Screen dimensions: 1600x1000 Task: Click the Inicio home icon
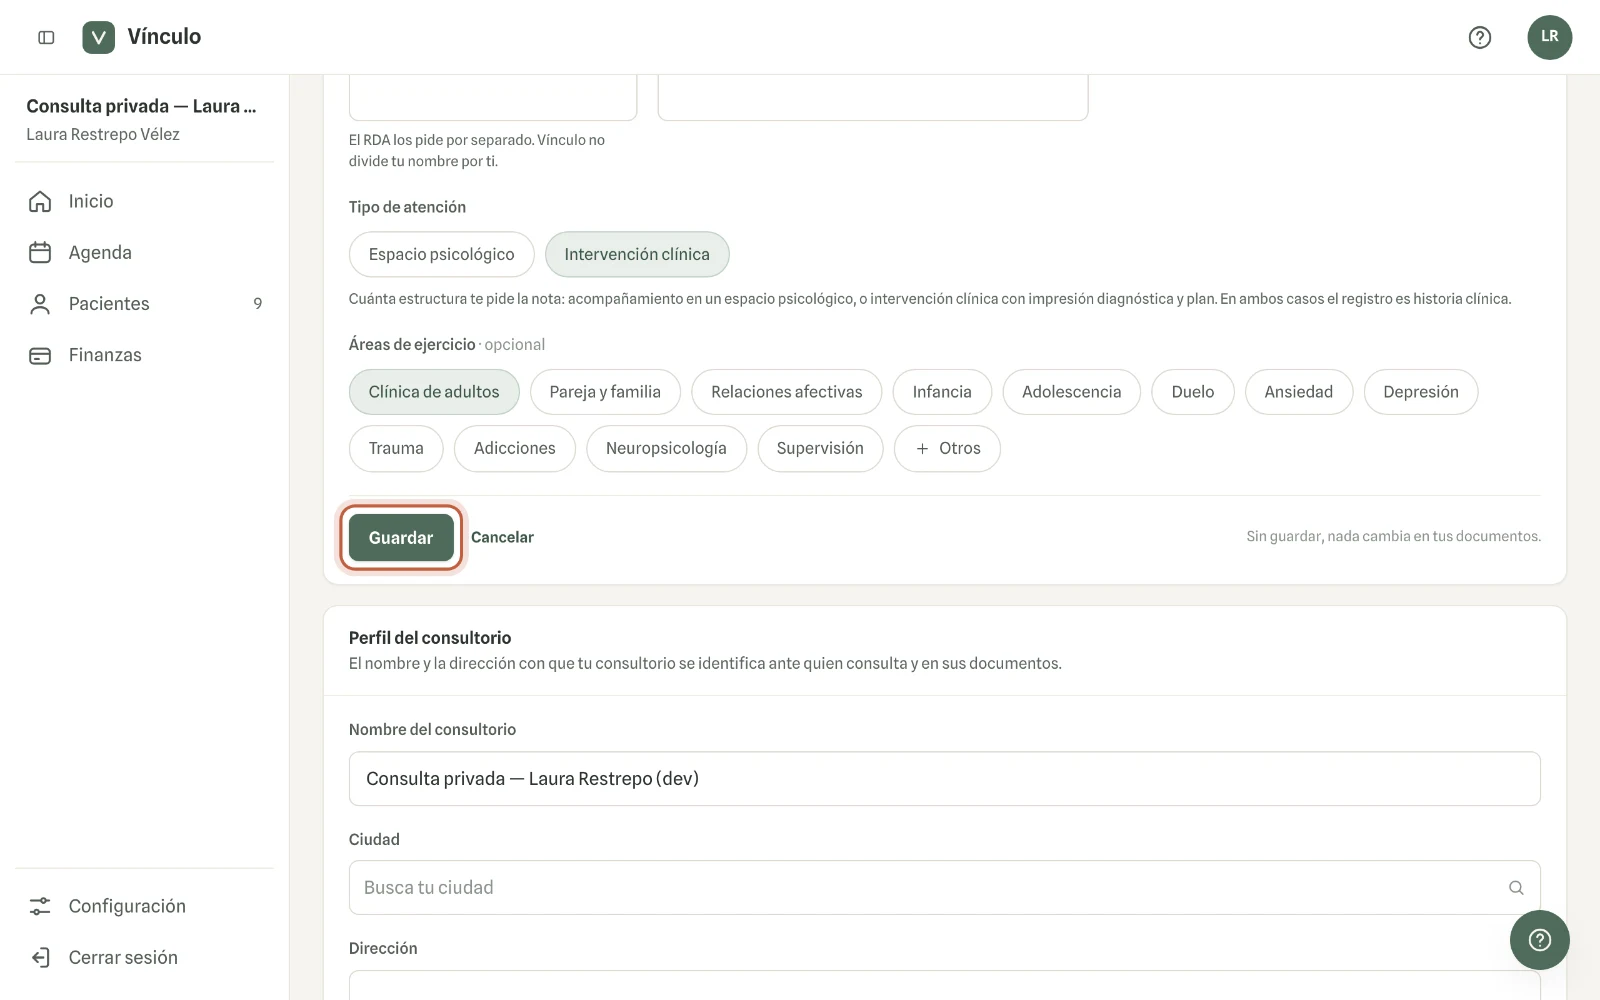[40, 201]
